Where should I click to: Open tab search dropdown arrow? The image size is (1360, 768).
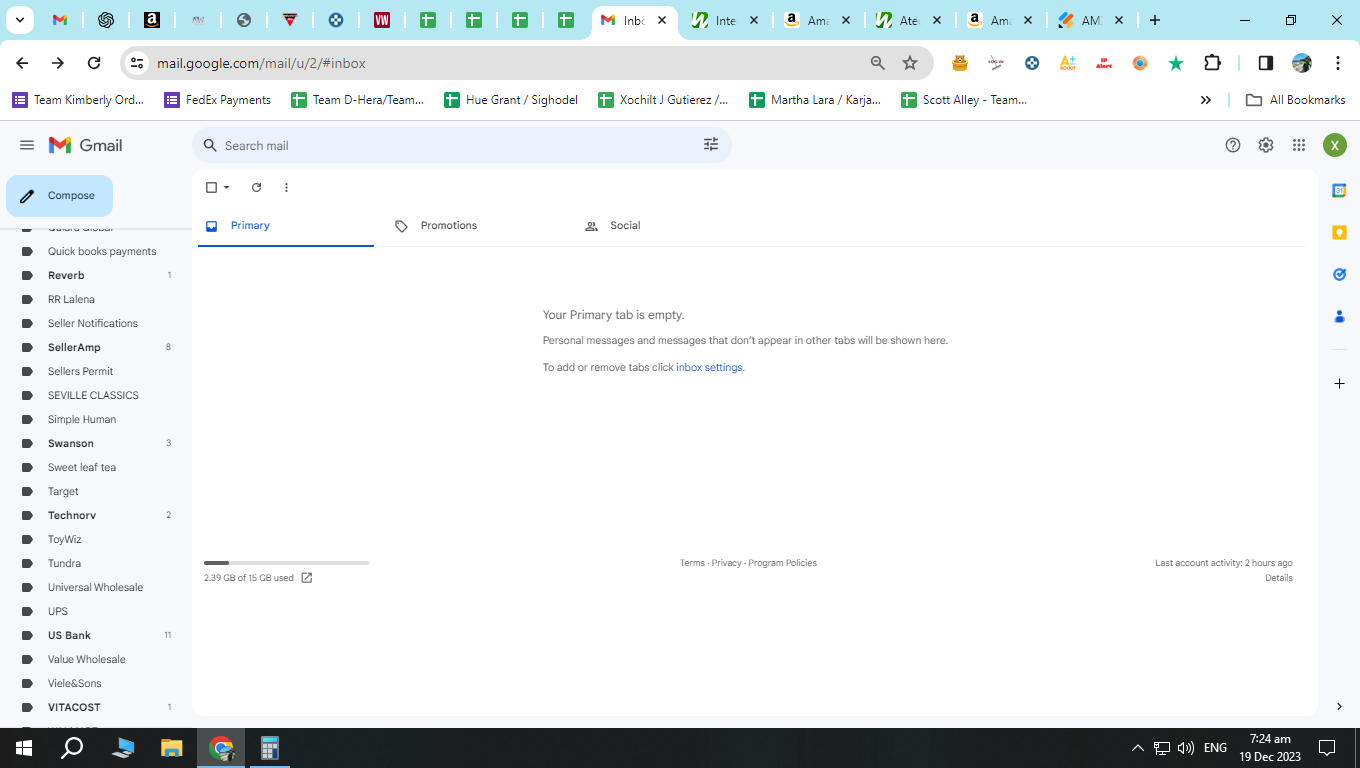(x=19, y=20)
